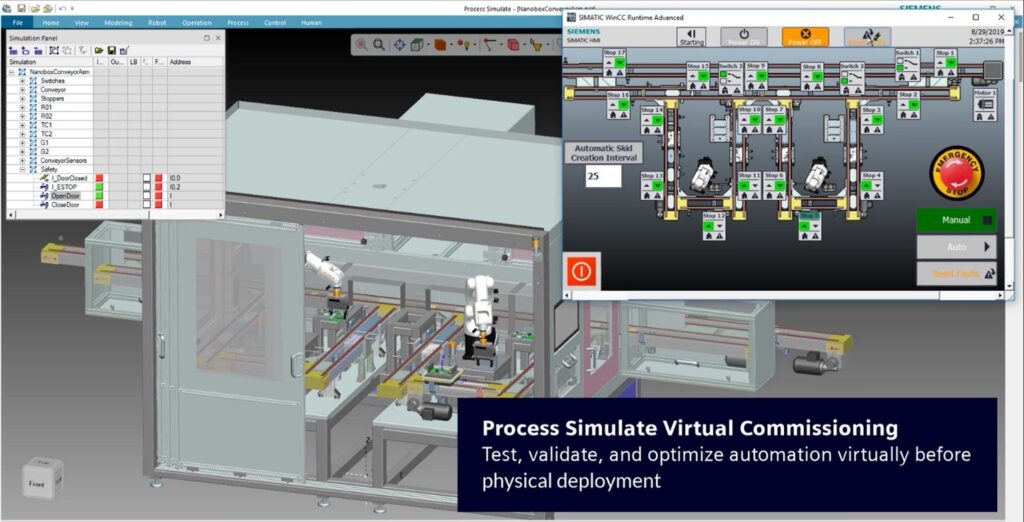Toggle the forced checkbox for CloseDoor
Viewport: 1024px width, 522px height.
click(x=146, y=205)
